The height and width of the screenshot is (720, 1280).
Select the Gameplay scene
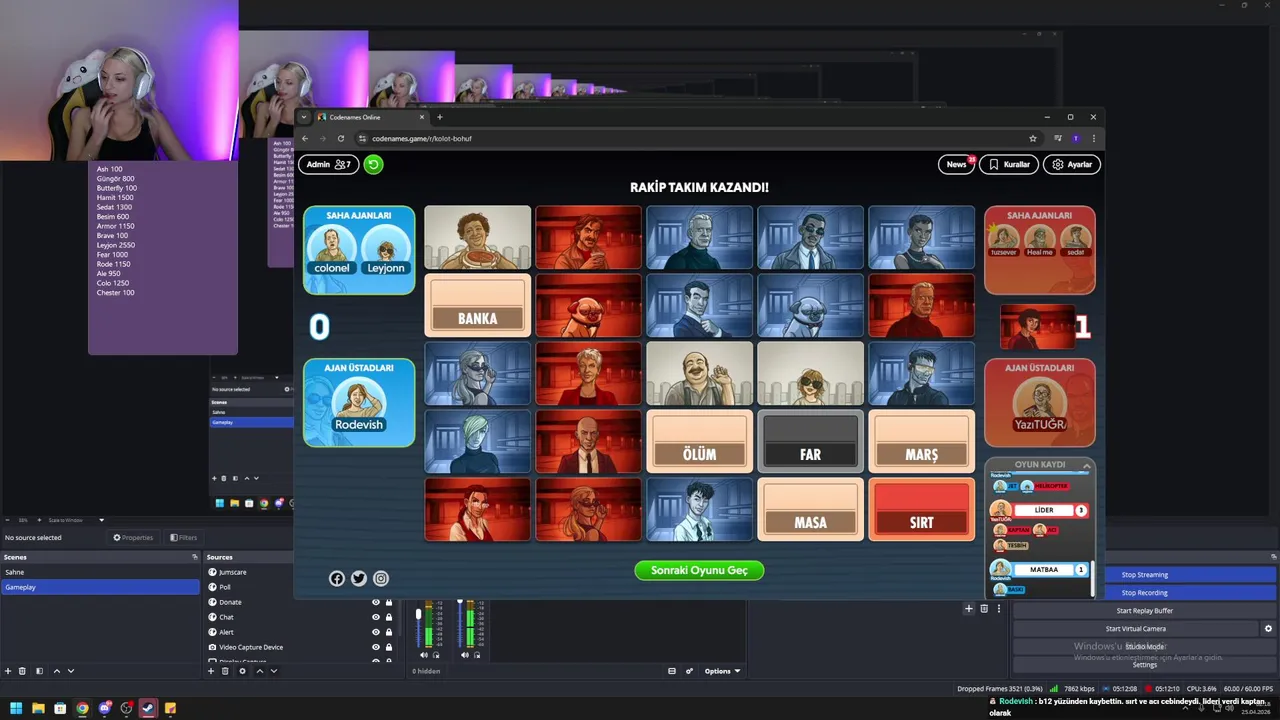click(x=100, y=587)
